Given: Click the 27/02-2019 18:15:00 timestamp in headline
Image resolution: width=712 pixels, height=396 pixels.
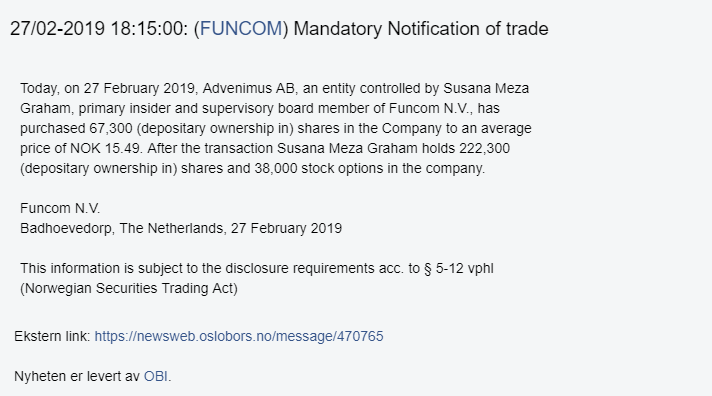Looking at the screenshot, I should coord(99,29).
